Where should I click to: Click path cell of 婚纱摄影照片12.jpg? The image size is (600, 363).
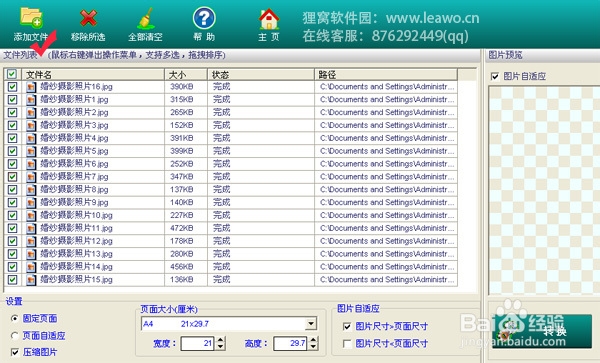pos(387,241)
